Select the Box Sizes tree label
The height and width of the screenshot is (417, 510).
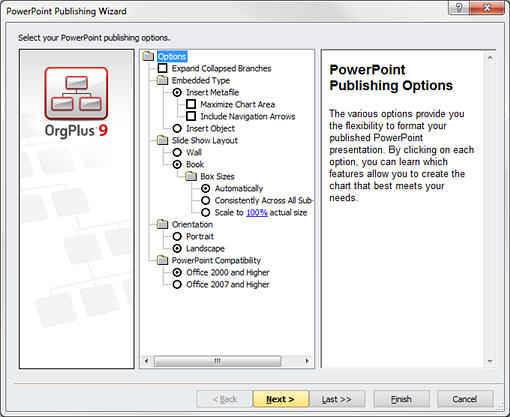(217, 176)
